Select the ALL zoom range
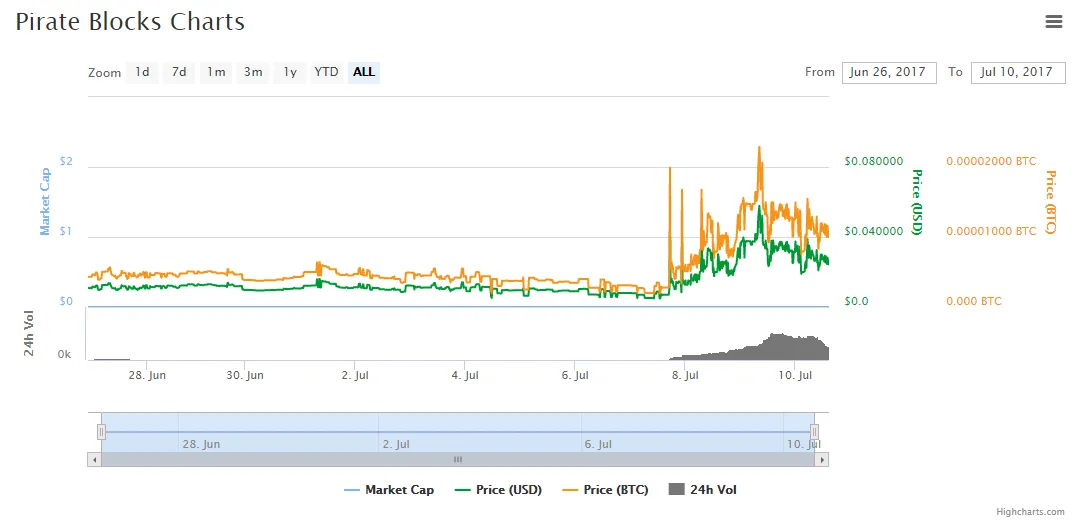1079x526 pixels. [364, 72]
